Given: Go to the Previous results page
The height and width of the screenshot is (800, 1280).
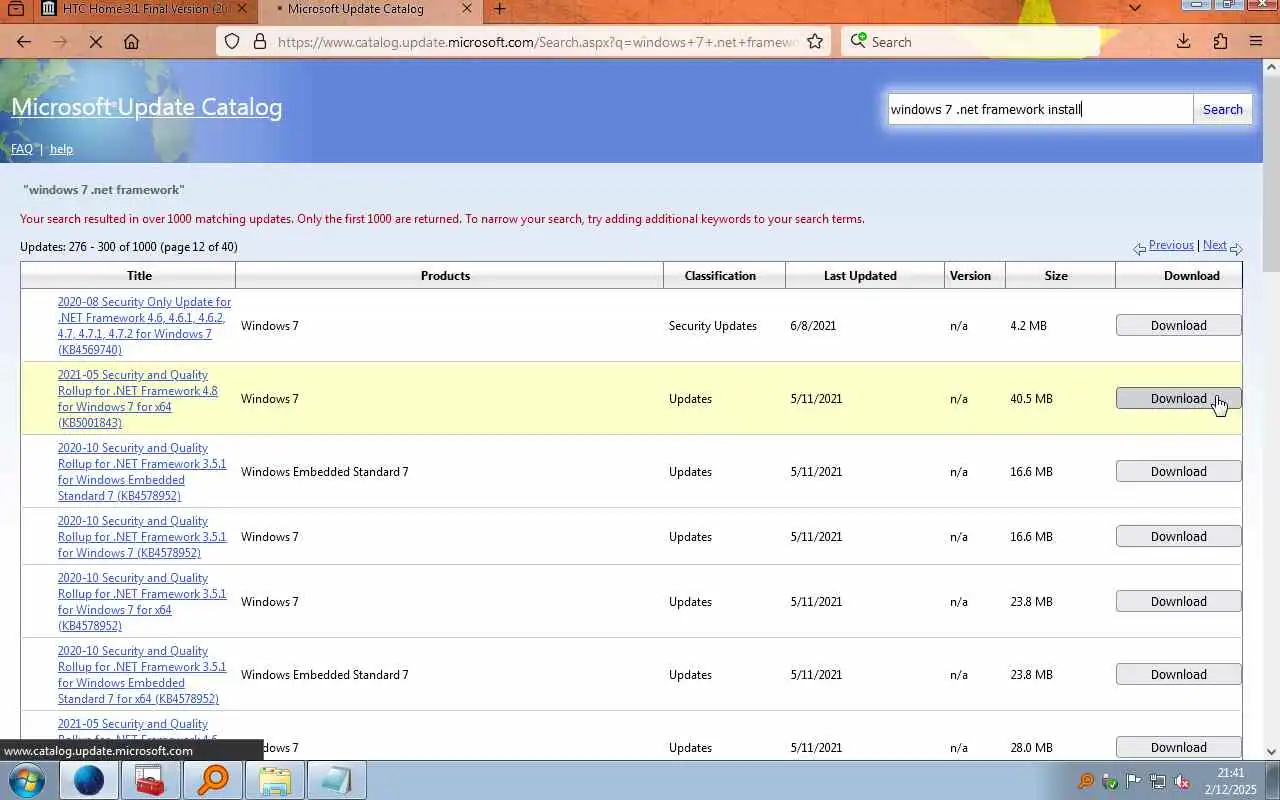Looking at the screenshot, I should (x=1171, y=245).
